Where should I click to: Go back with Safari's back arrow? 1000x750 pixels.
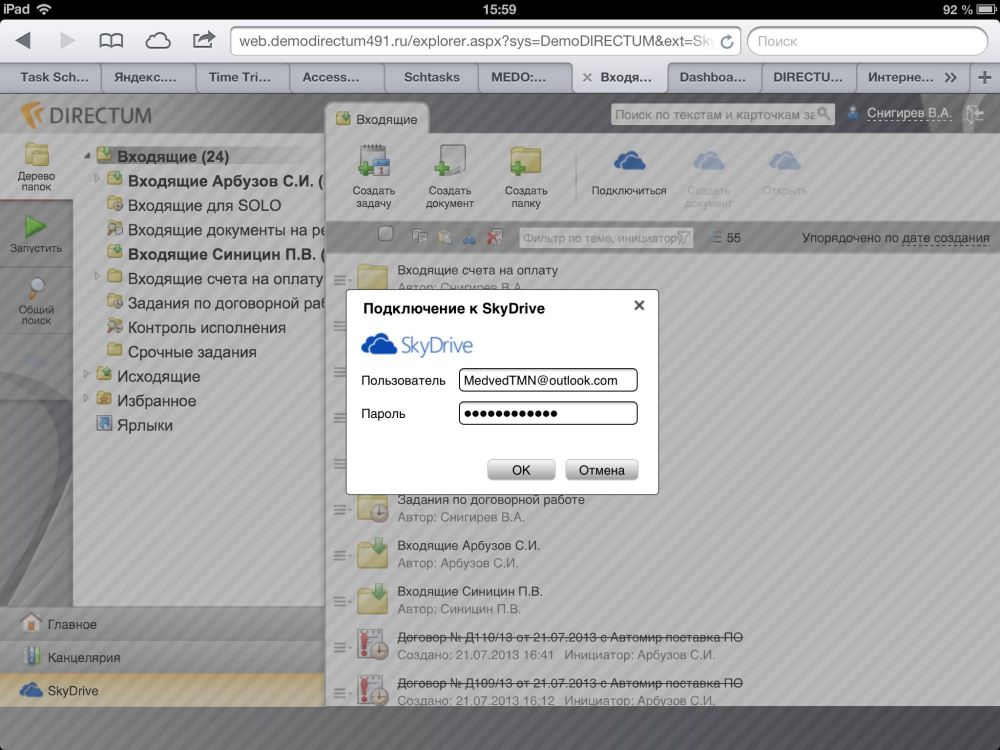coord(24,41)
